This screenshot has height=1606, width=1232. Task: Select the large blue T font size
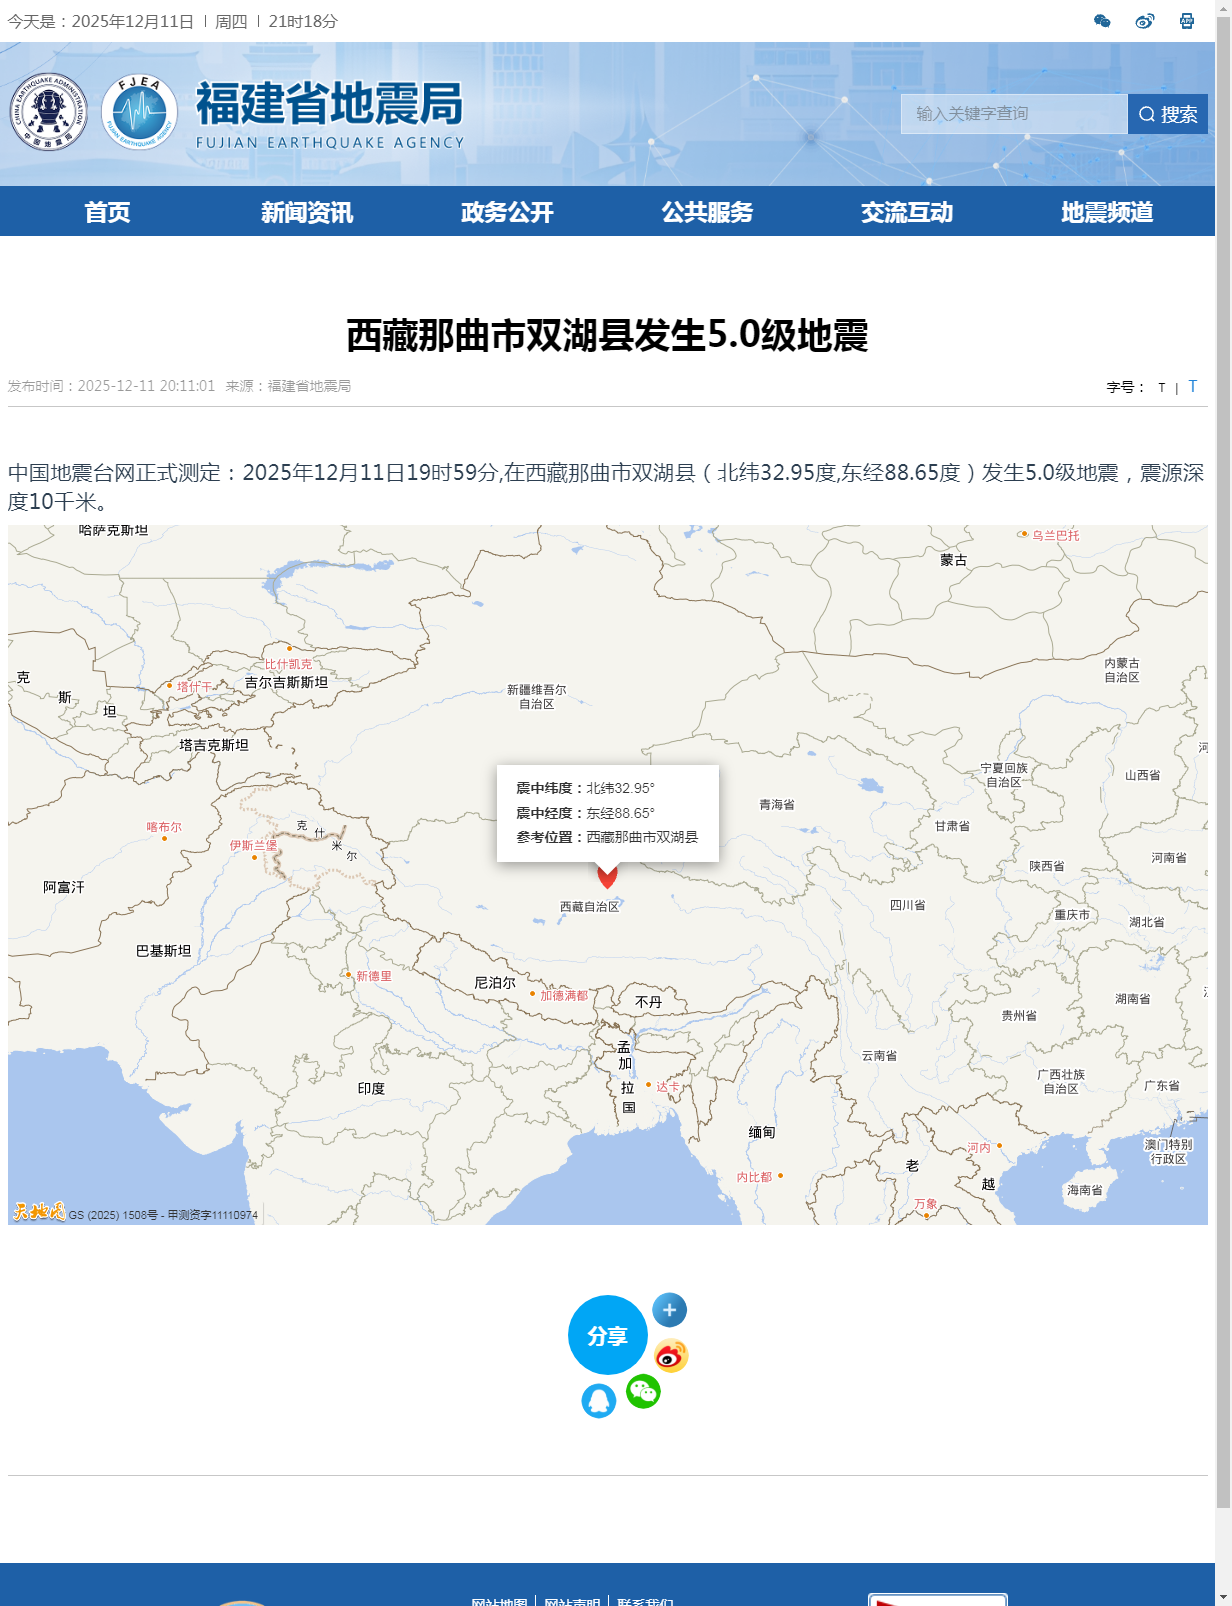coord(1193,386)
